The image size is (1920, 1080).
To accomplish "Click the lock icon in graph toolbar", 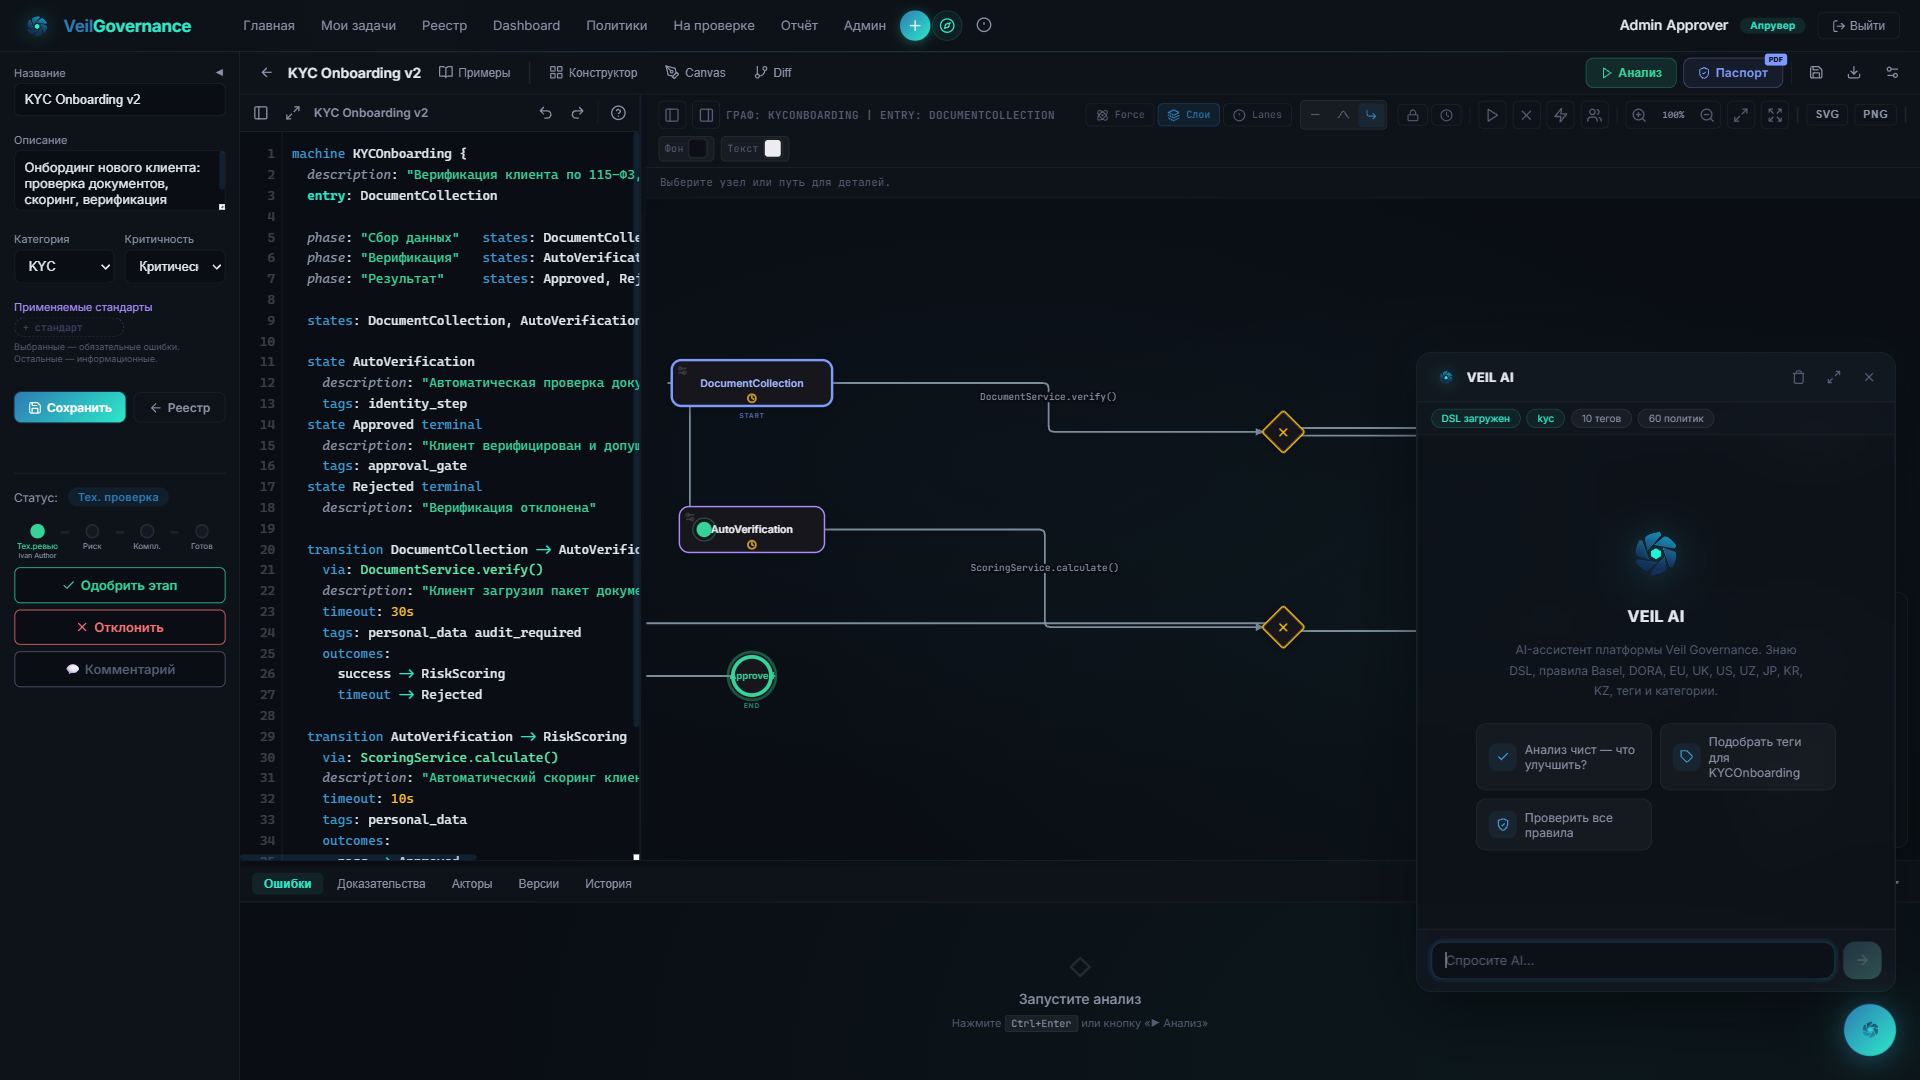I will (1412, 115).
